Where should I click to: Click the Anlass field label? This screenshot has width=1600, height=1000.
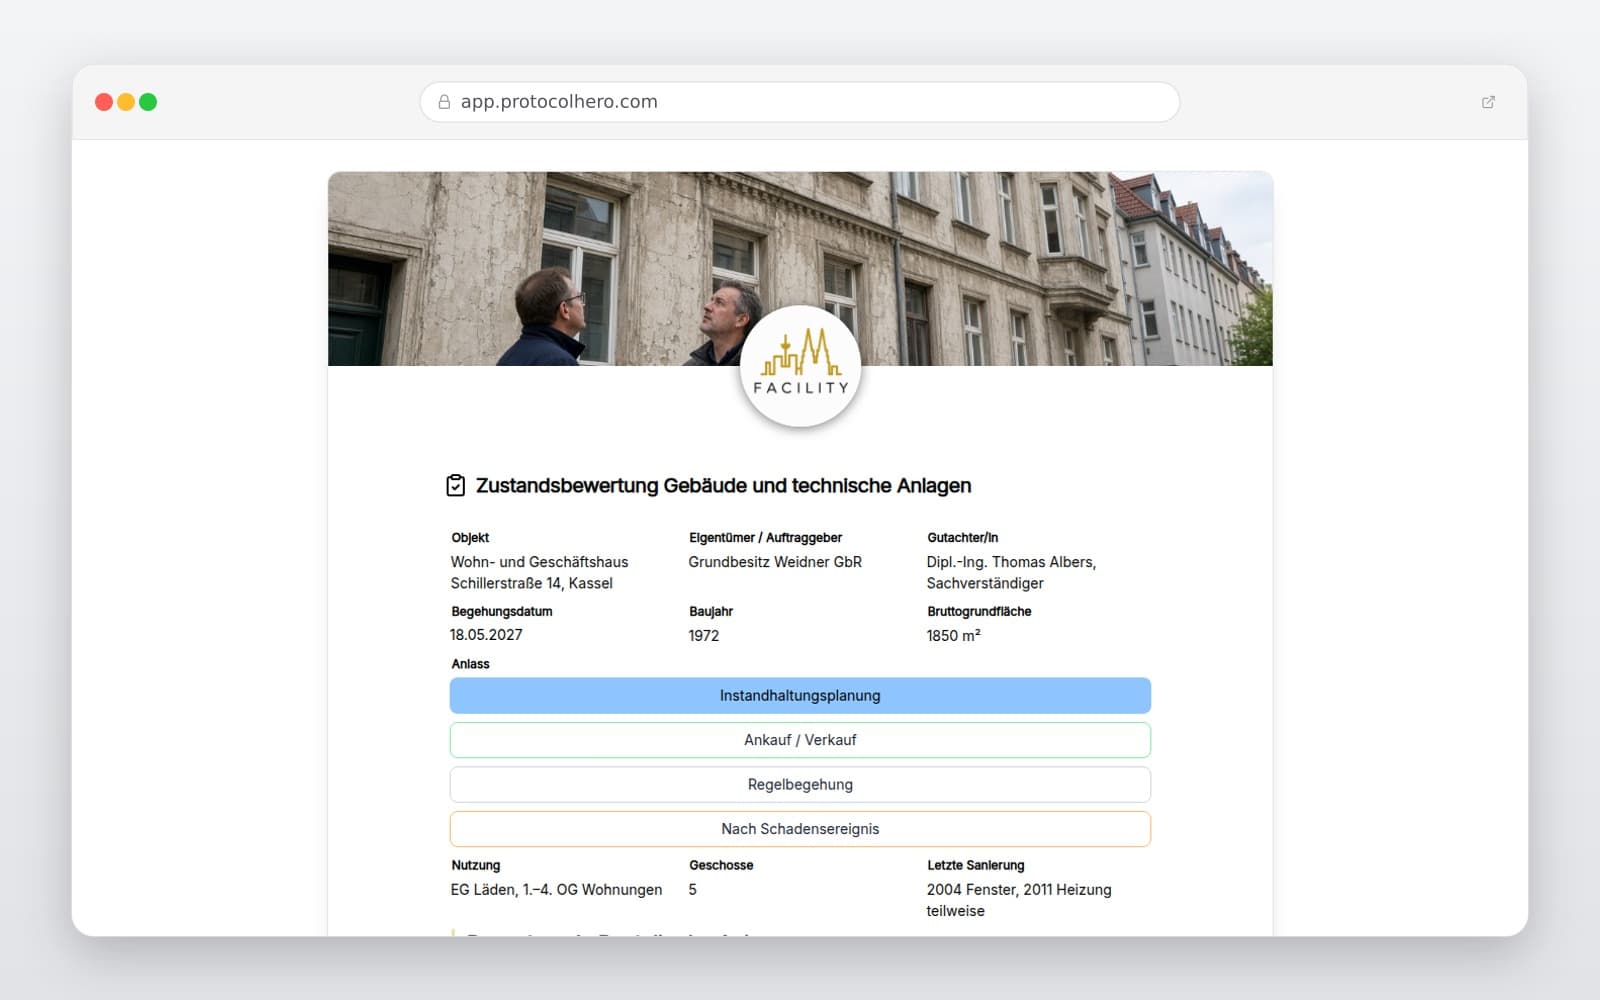click(x=470, y=664)
